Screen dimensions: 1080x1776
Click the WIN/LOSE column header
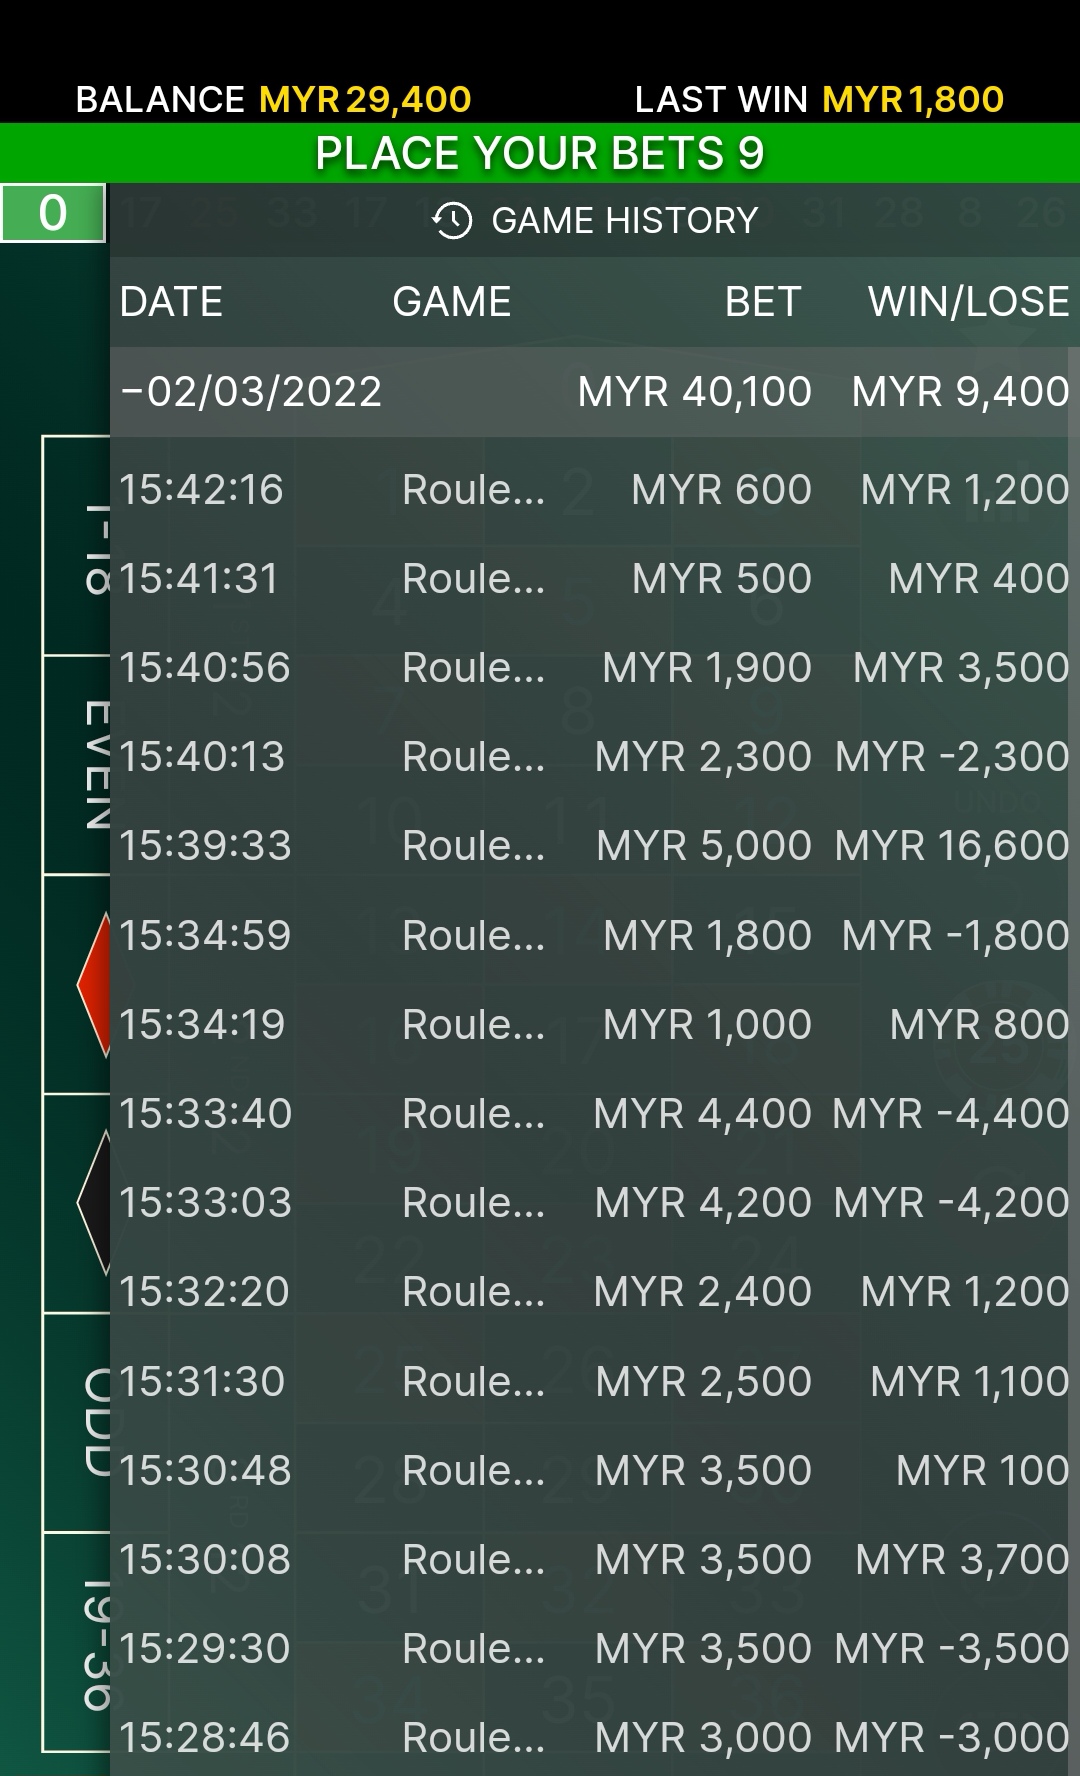968,302
